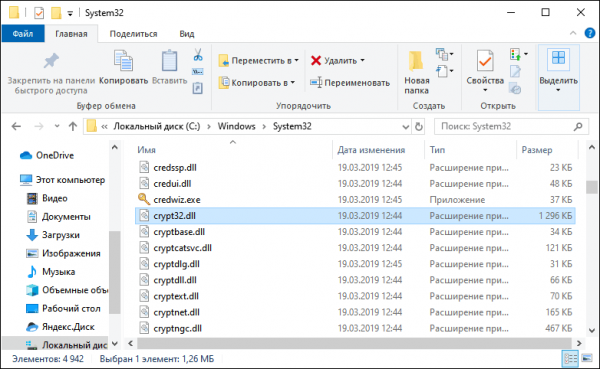Screen dimensions: 600x369
Task: Create a new folder with Новая папка
Action: pos(417,73)
